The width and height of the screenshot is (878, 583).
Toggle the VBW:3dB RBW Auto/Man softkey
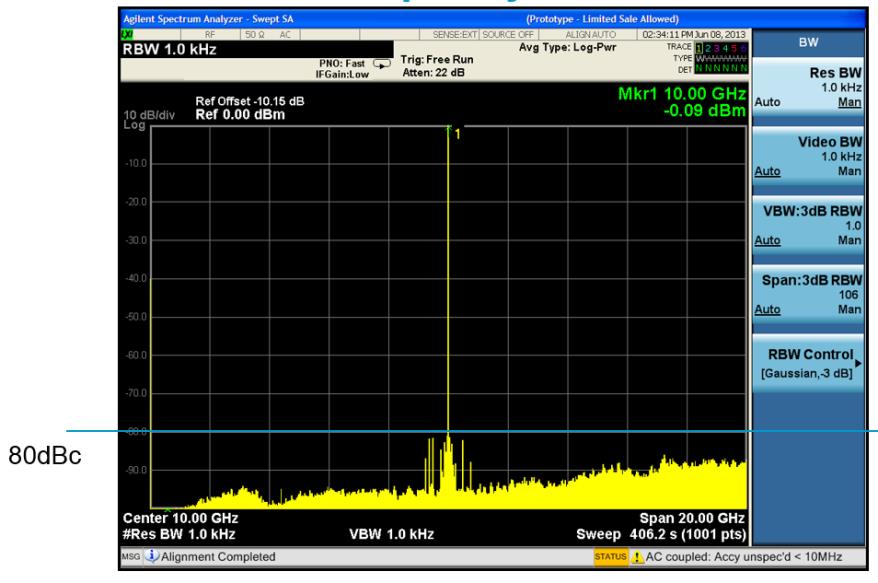[809, 226]
